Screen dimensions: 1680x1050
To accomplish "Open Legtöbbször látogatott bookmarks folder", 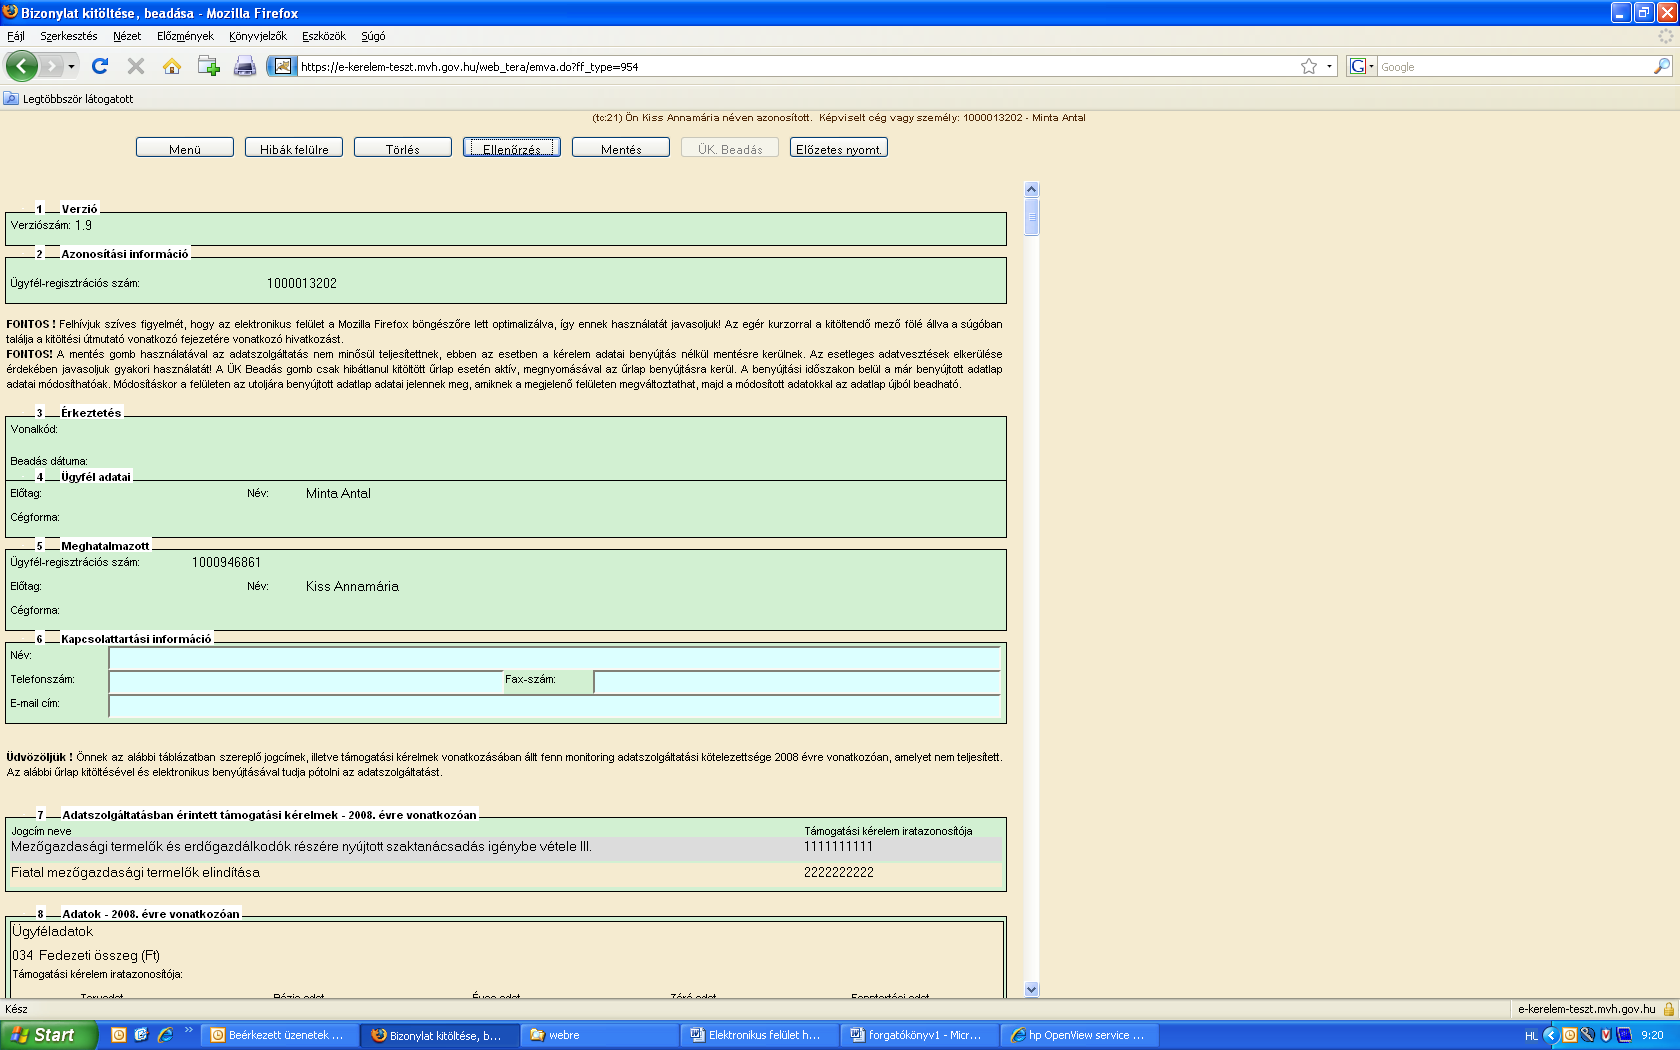I will click(69, 99).
